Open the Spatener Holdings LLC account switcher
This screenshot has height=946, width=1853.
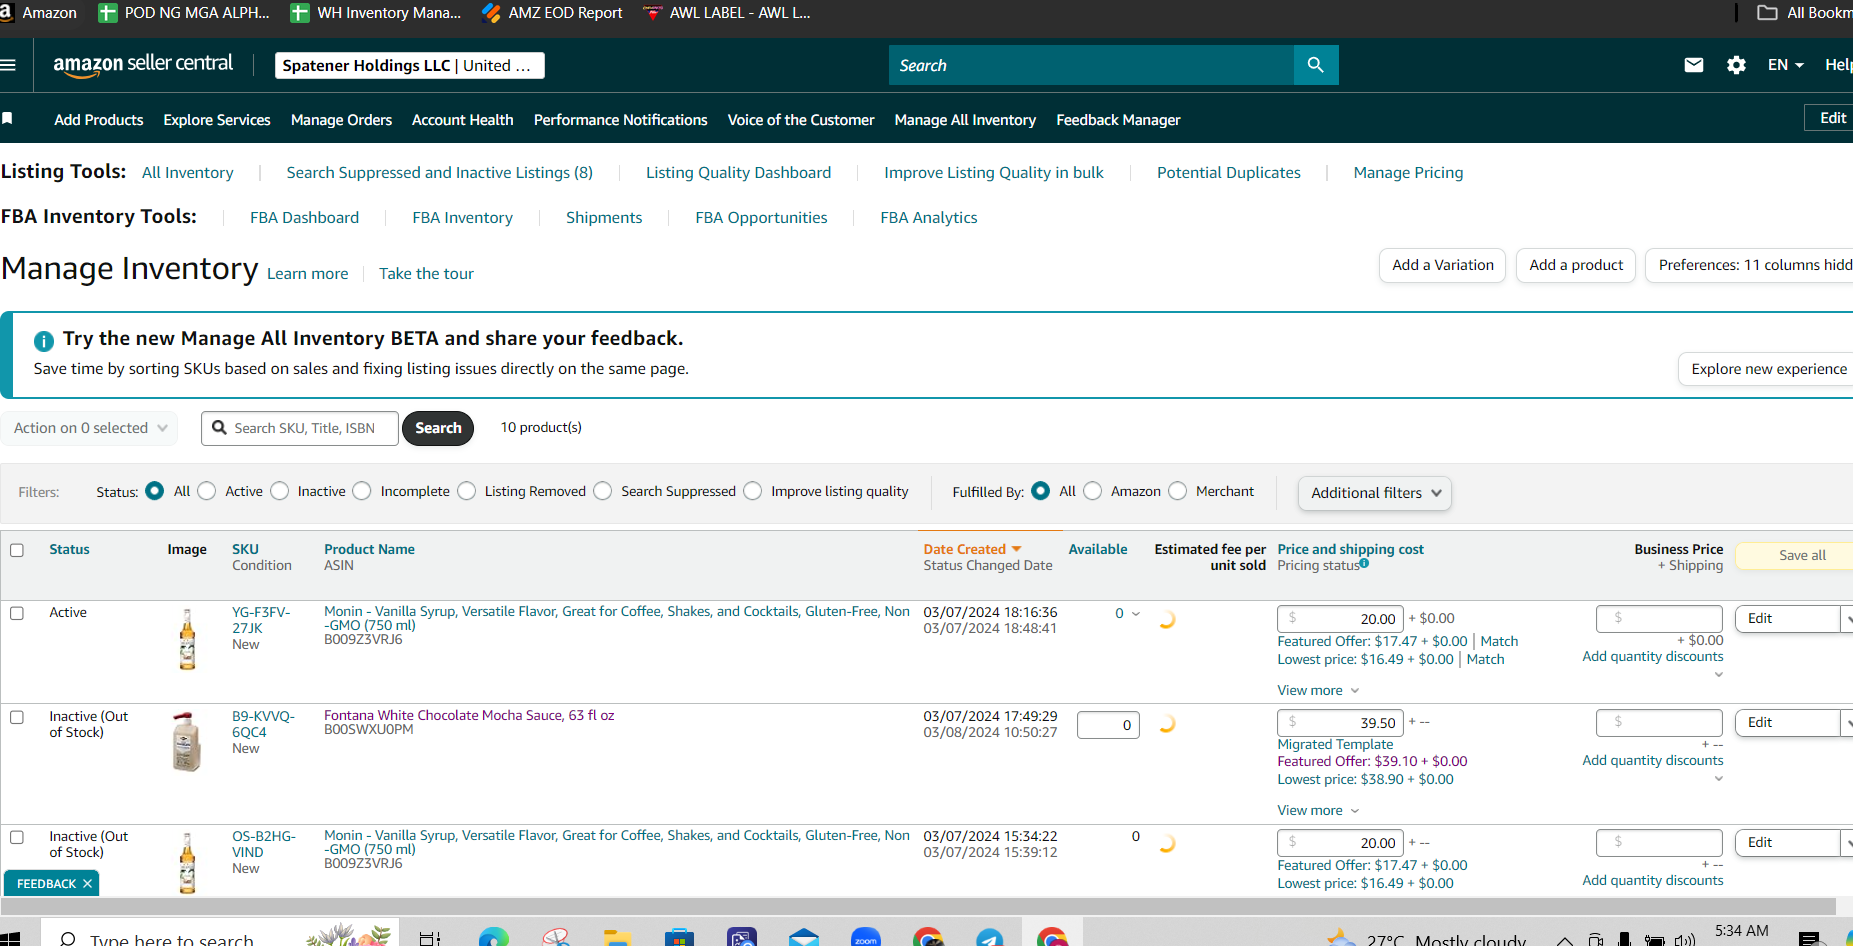tap(410, 65)
